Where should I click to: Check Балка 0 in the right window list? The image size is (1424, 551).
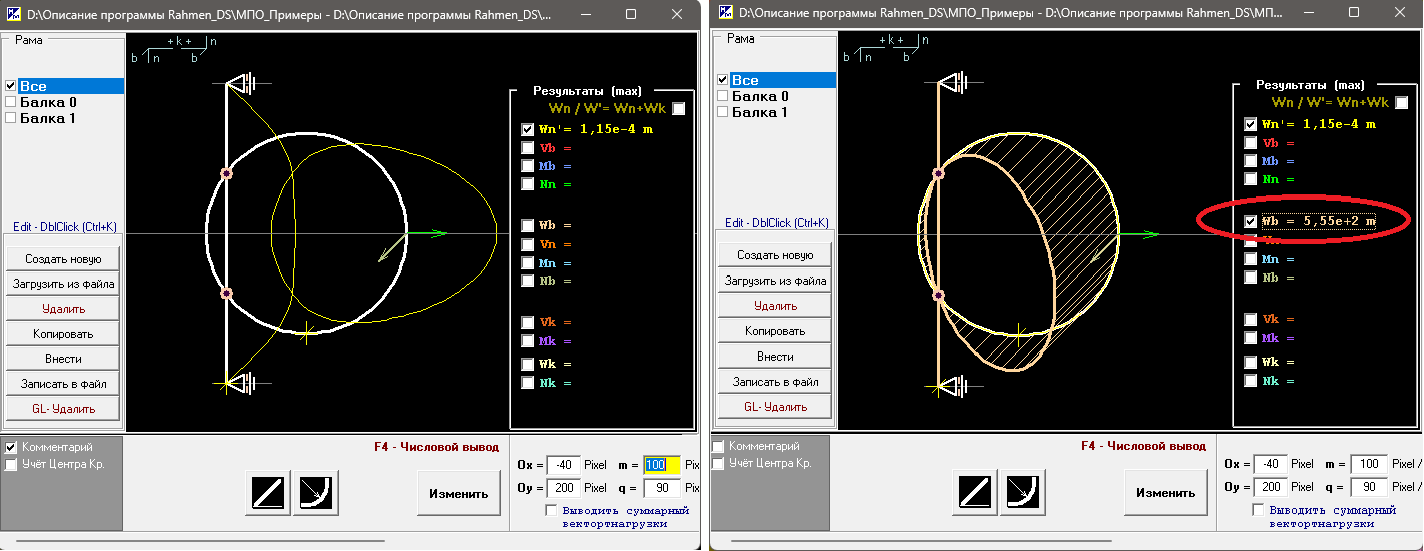point(723,96)
